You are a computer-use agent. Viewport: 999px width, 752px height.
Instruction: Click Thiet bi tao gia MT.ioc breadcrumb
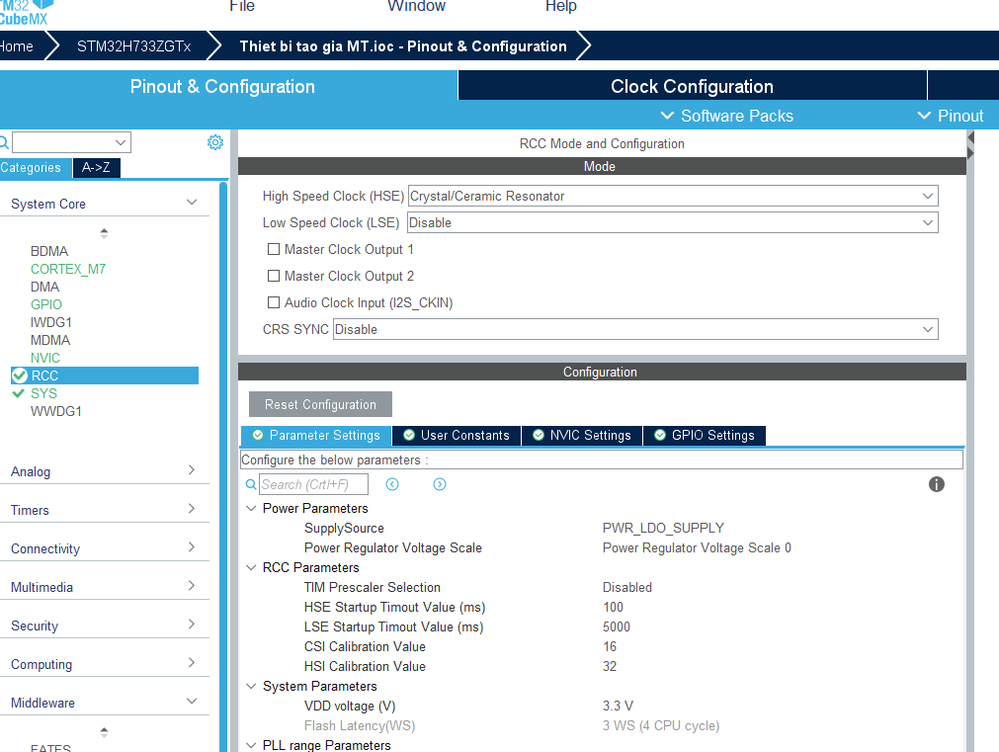click(403, 47)
